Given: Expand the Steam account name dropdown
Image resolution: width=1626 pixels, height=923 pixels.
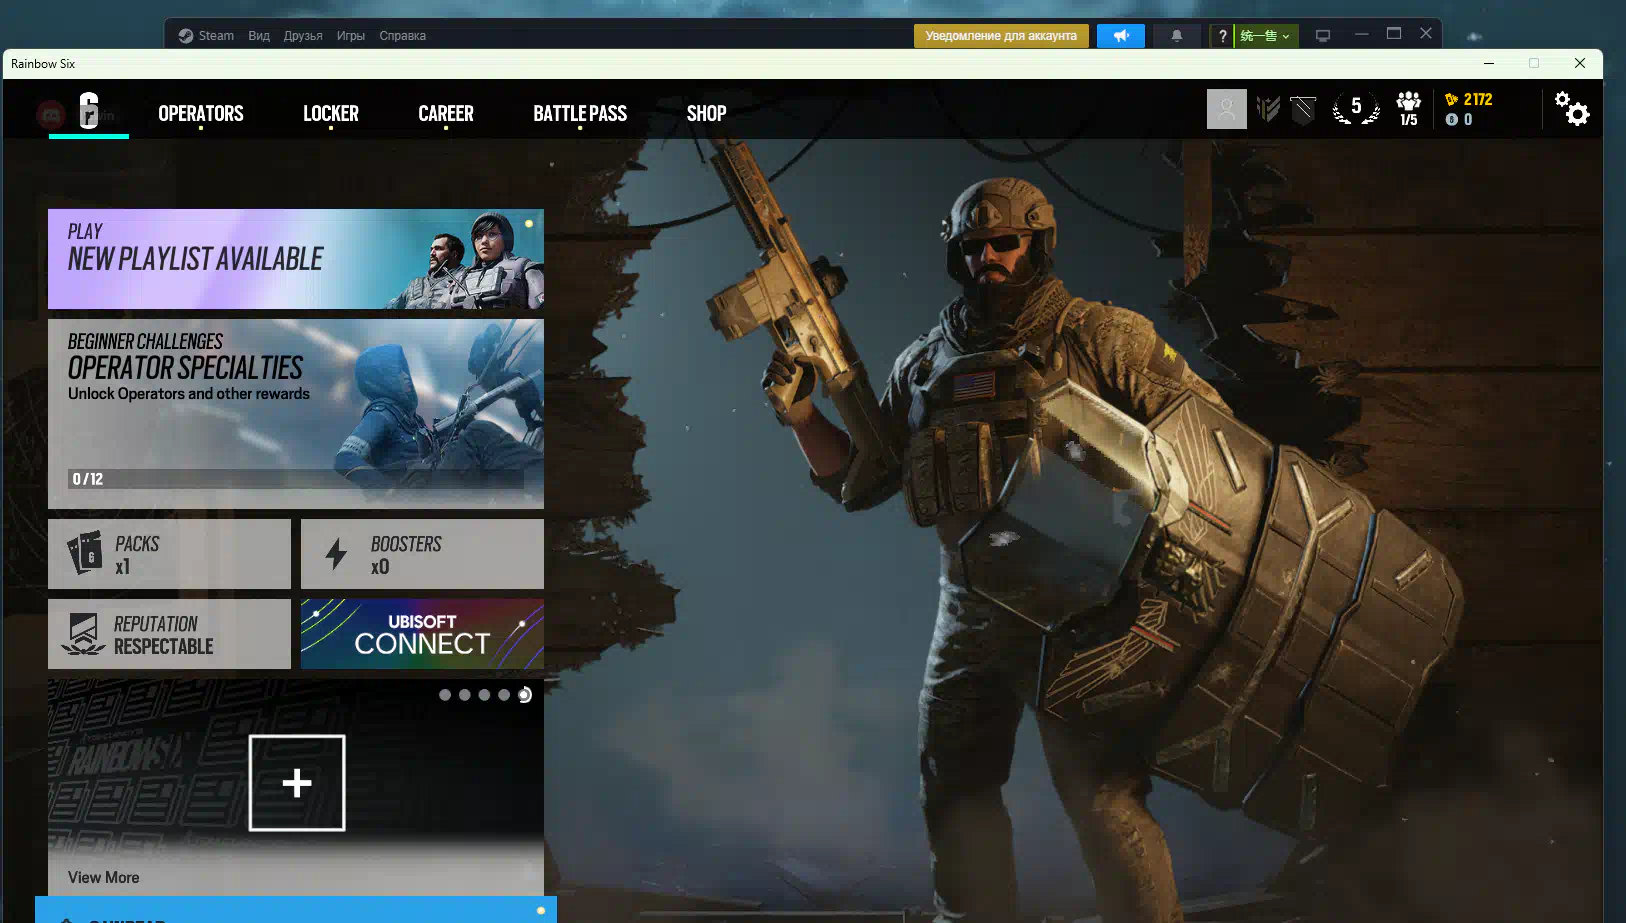Looking at the screenshot, I should [x=1266, y=36].
